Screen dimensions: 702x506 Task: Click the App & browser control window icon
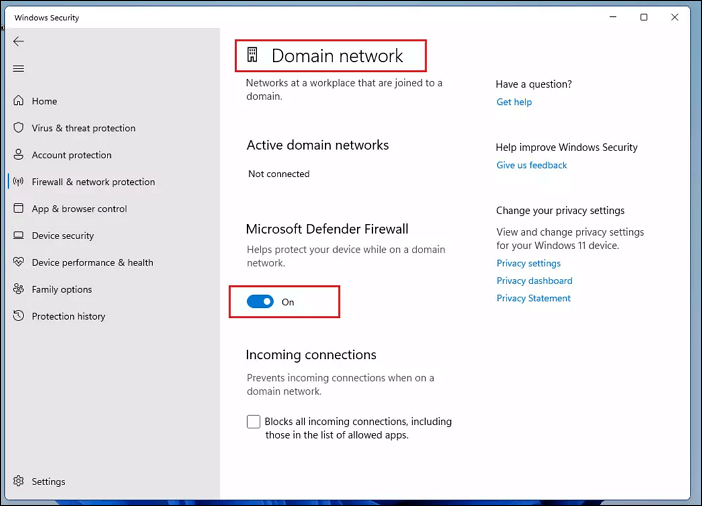point(18,208)
